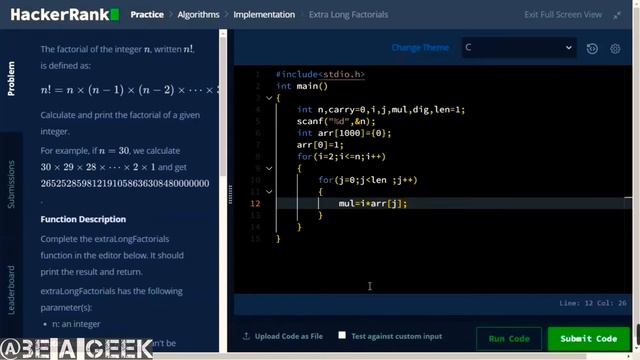The height and width of the screenshot is (360, 640).
Task: Click the for(j=0;j<len ;j++) line
Action: click(368, 180)
